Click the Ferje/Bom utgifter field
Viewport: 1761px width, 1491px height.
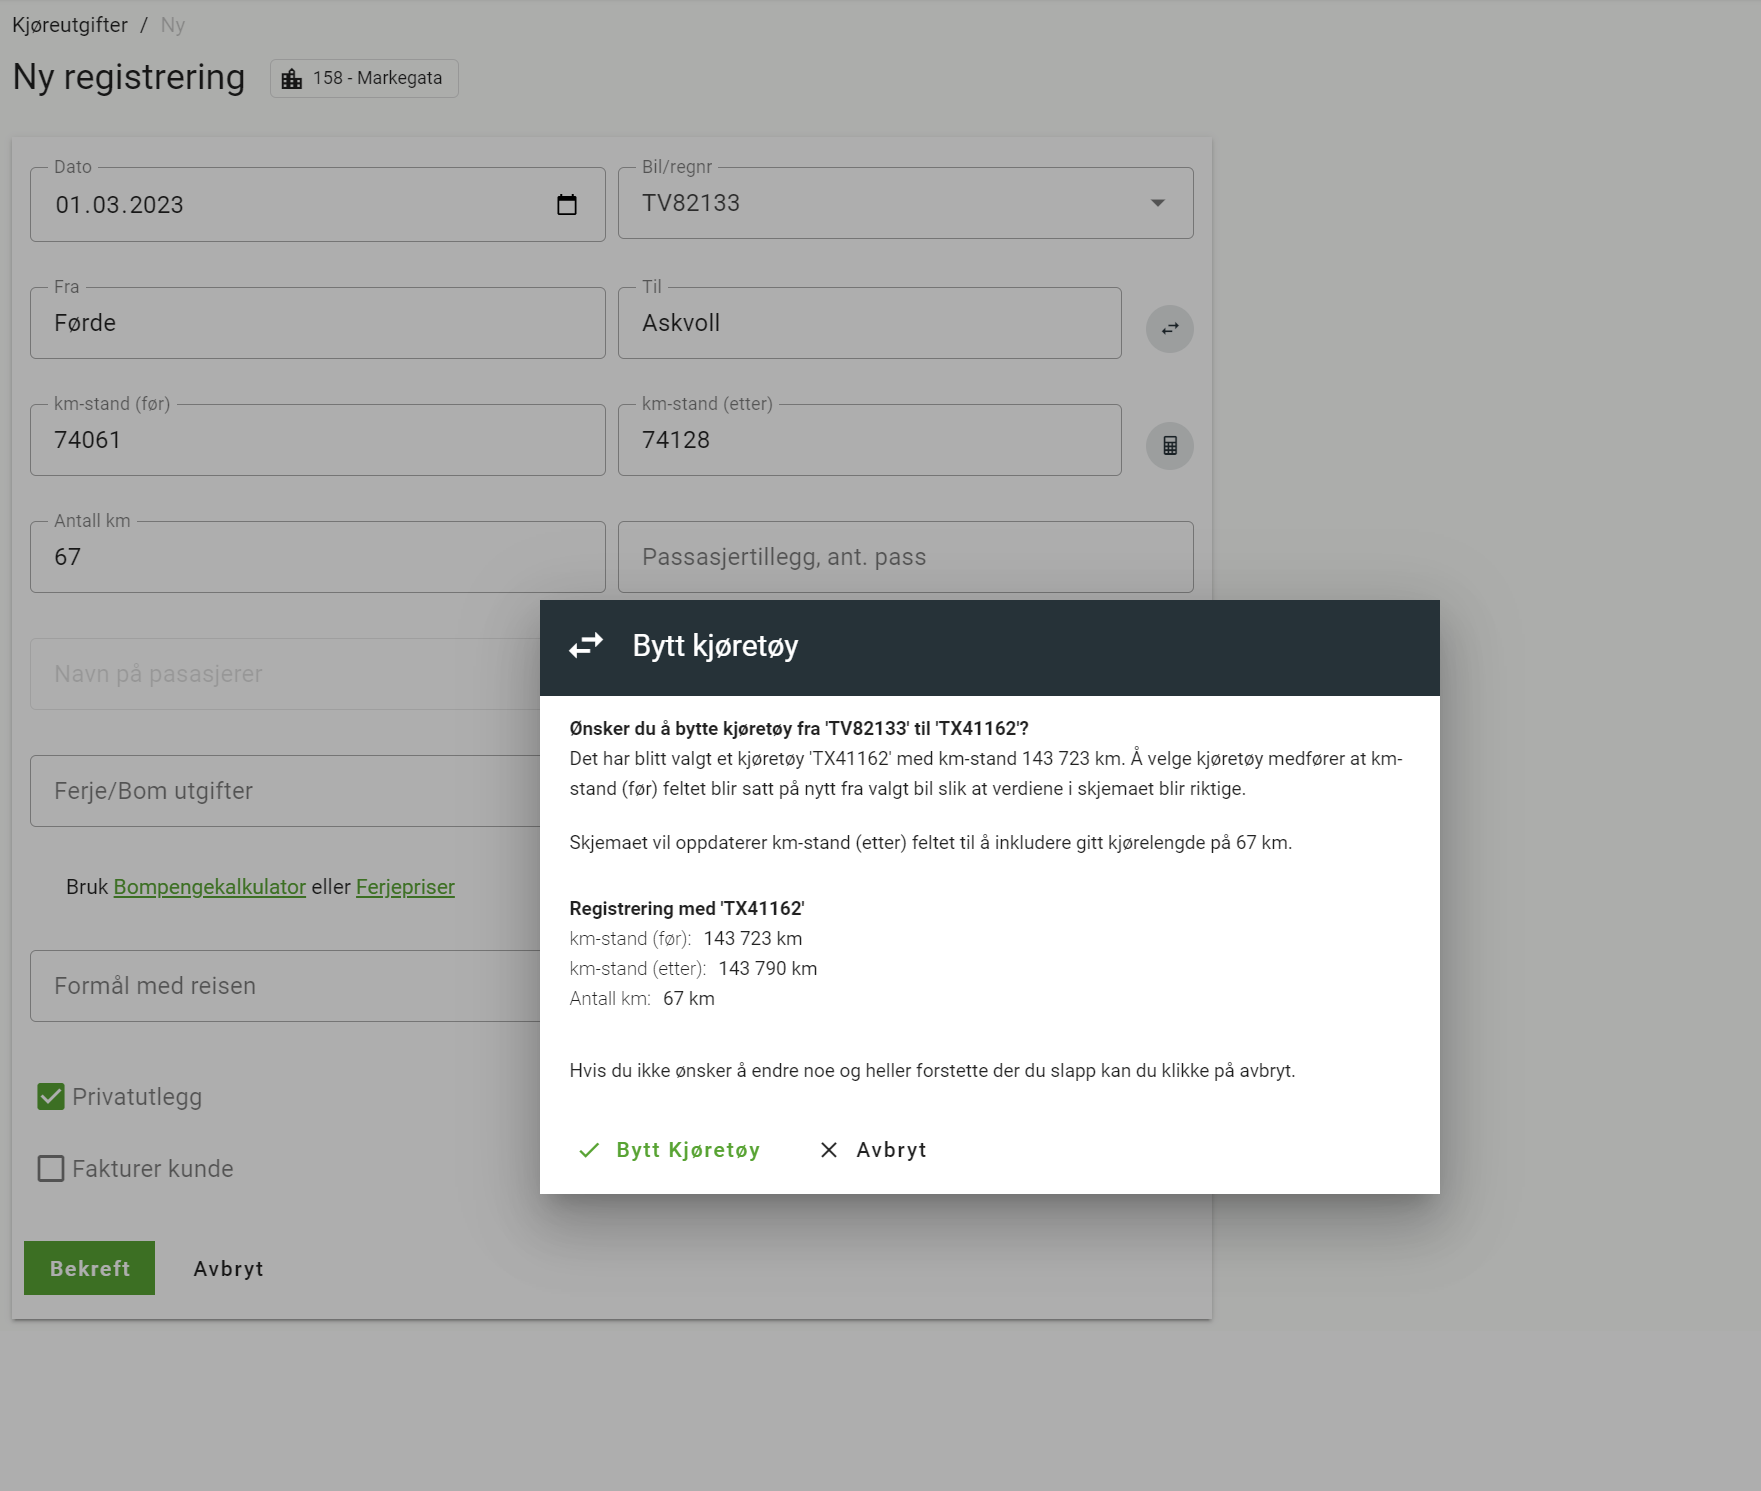pos(285,791)
